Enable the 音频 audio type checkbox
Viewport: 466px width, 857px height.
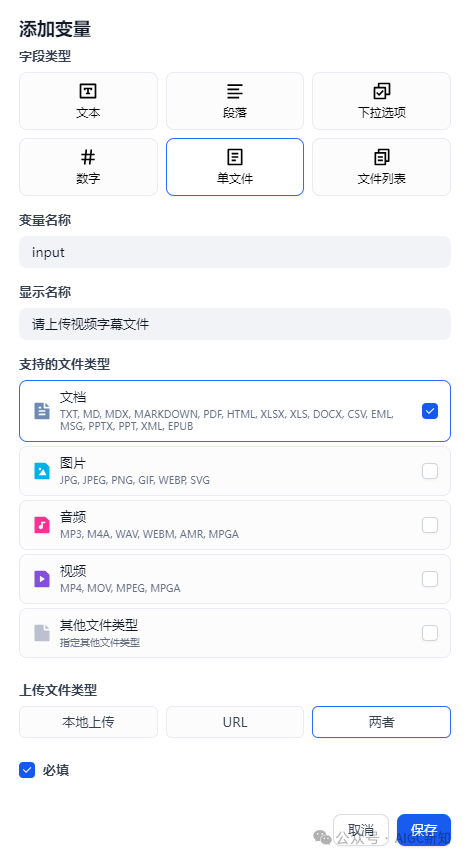pos(430,525)
